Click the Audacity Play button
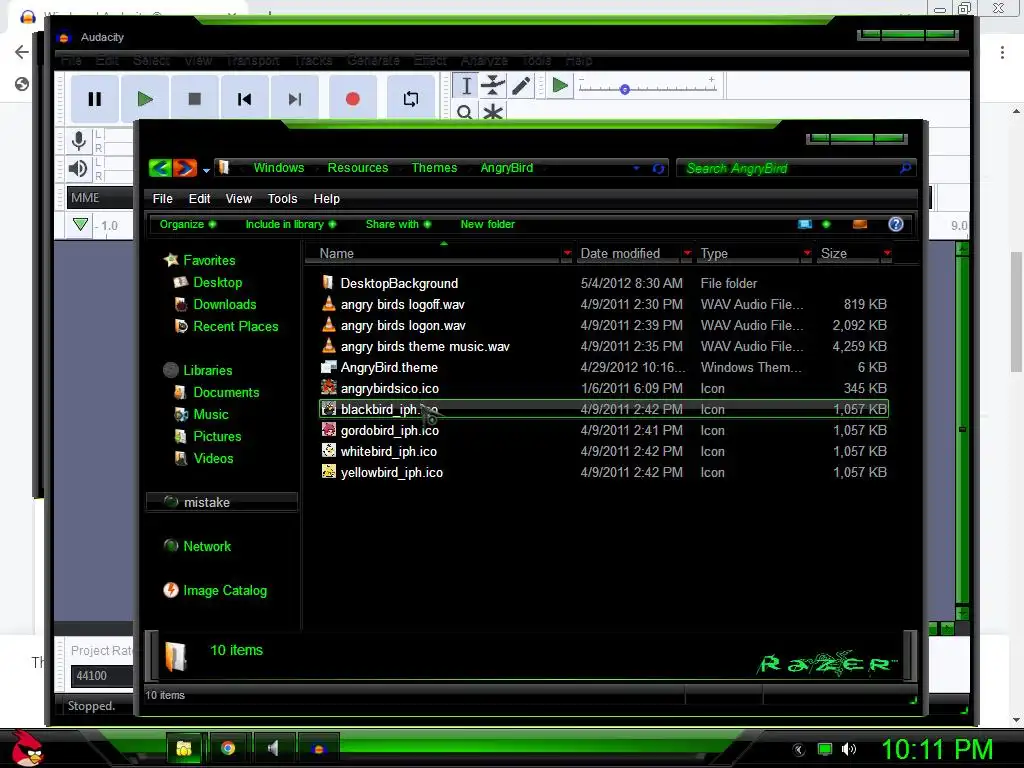 (145, 99)
